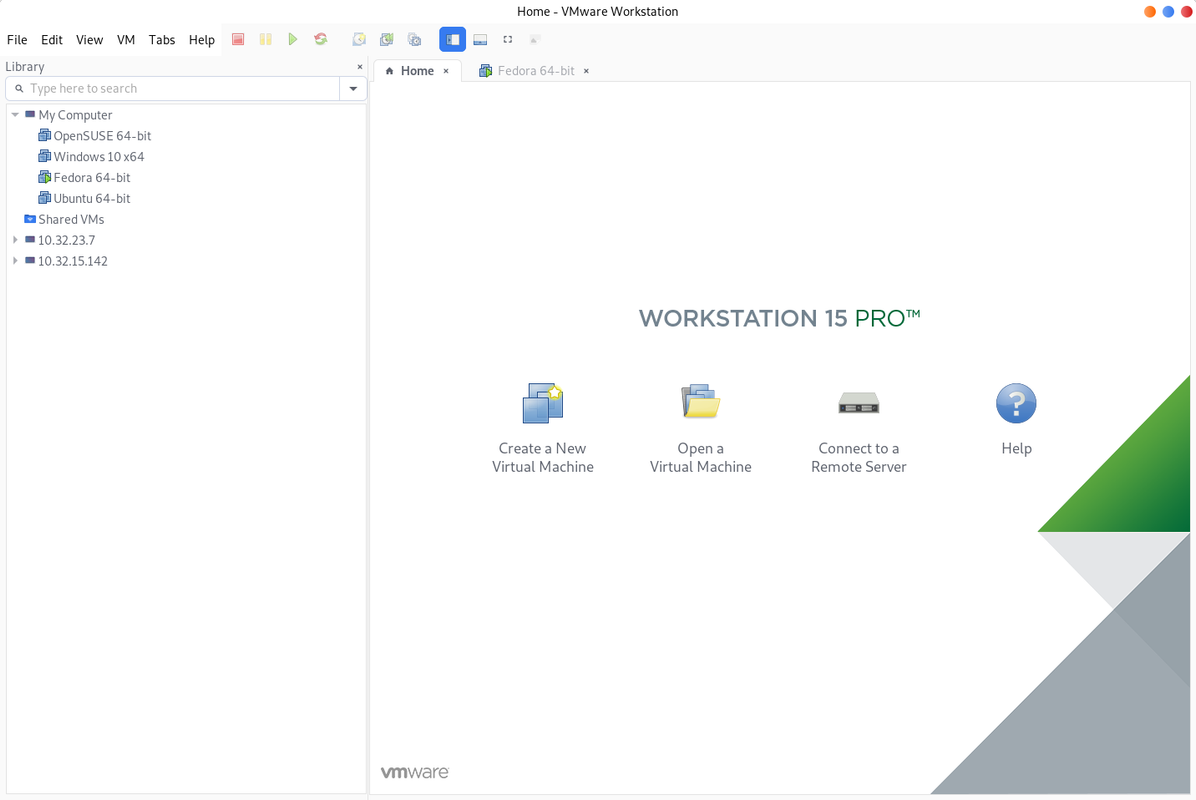1196x800 pixels.
Task: Click the Connect to a Remote Server label
Action: click(859, 458)
